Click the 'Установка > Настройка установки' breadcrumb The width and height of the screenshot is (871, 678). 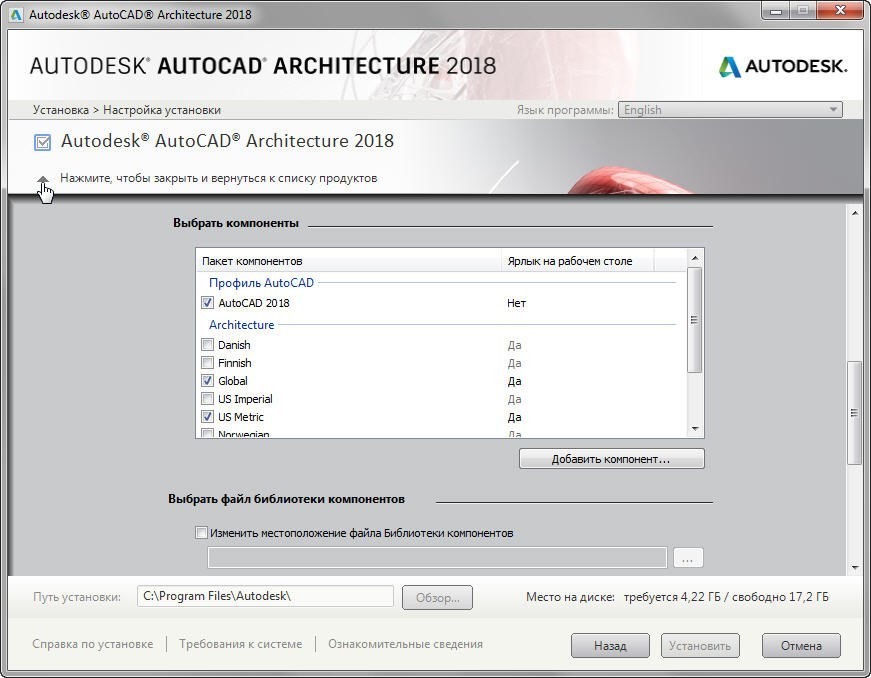point(127,110)
